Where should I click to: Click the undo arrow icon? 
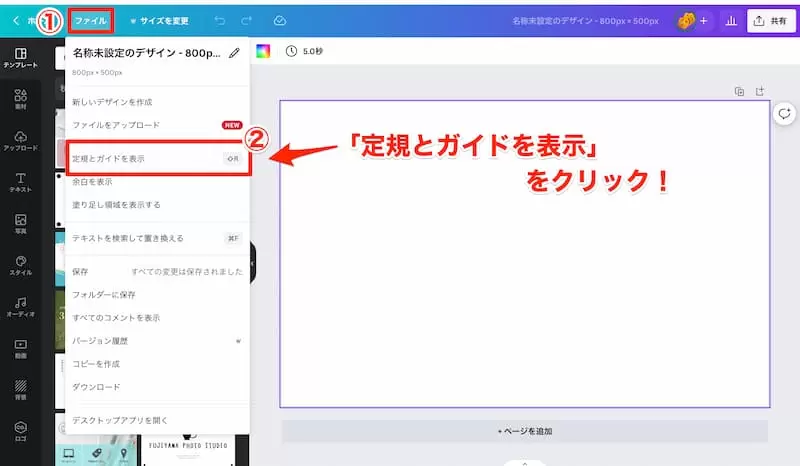(x=219, y=20)
